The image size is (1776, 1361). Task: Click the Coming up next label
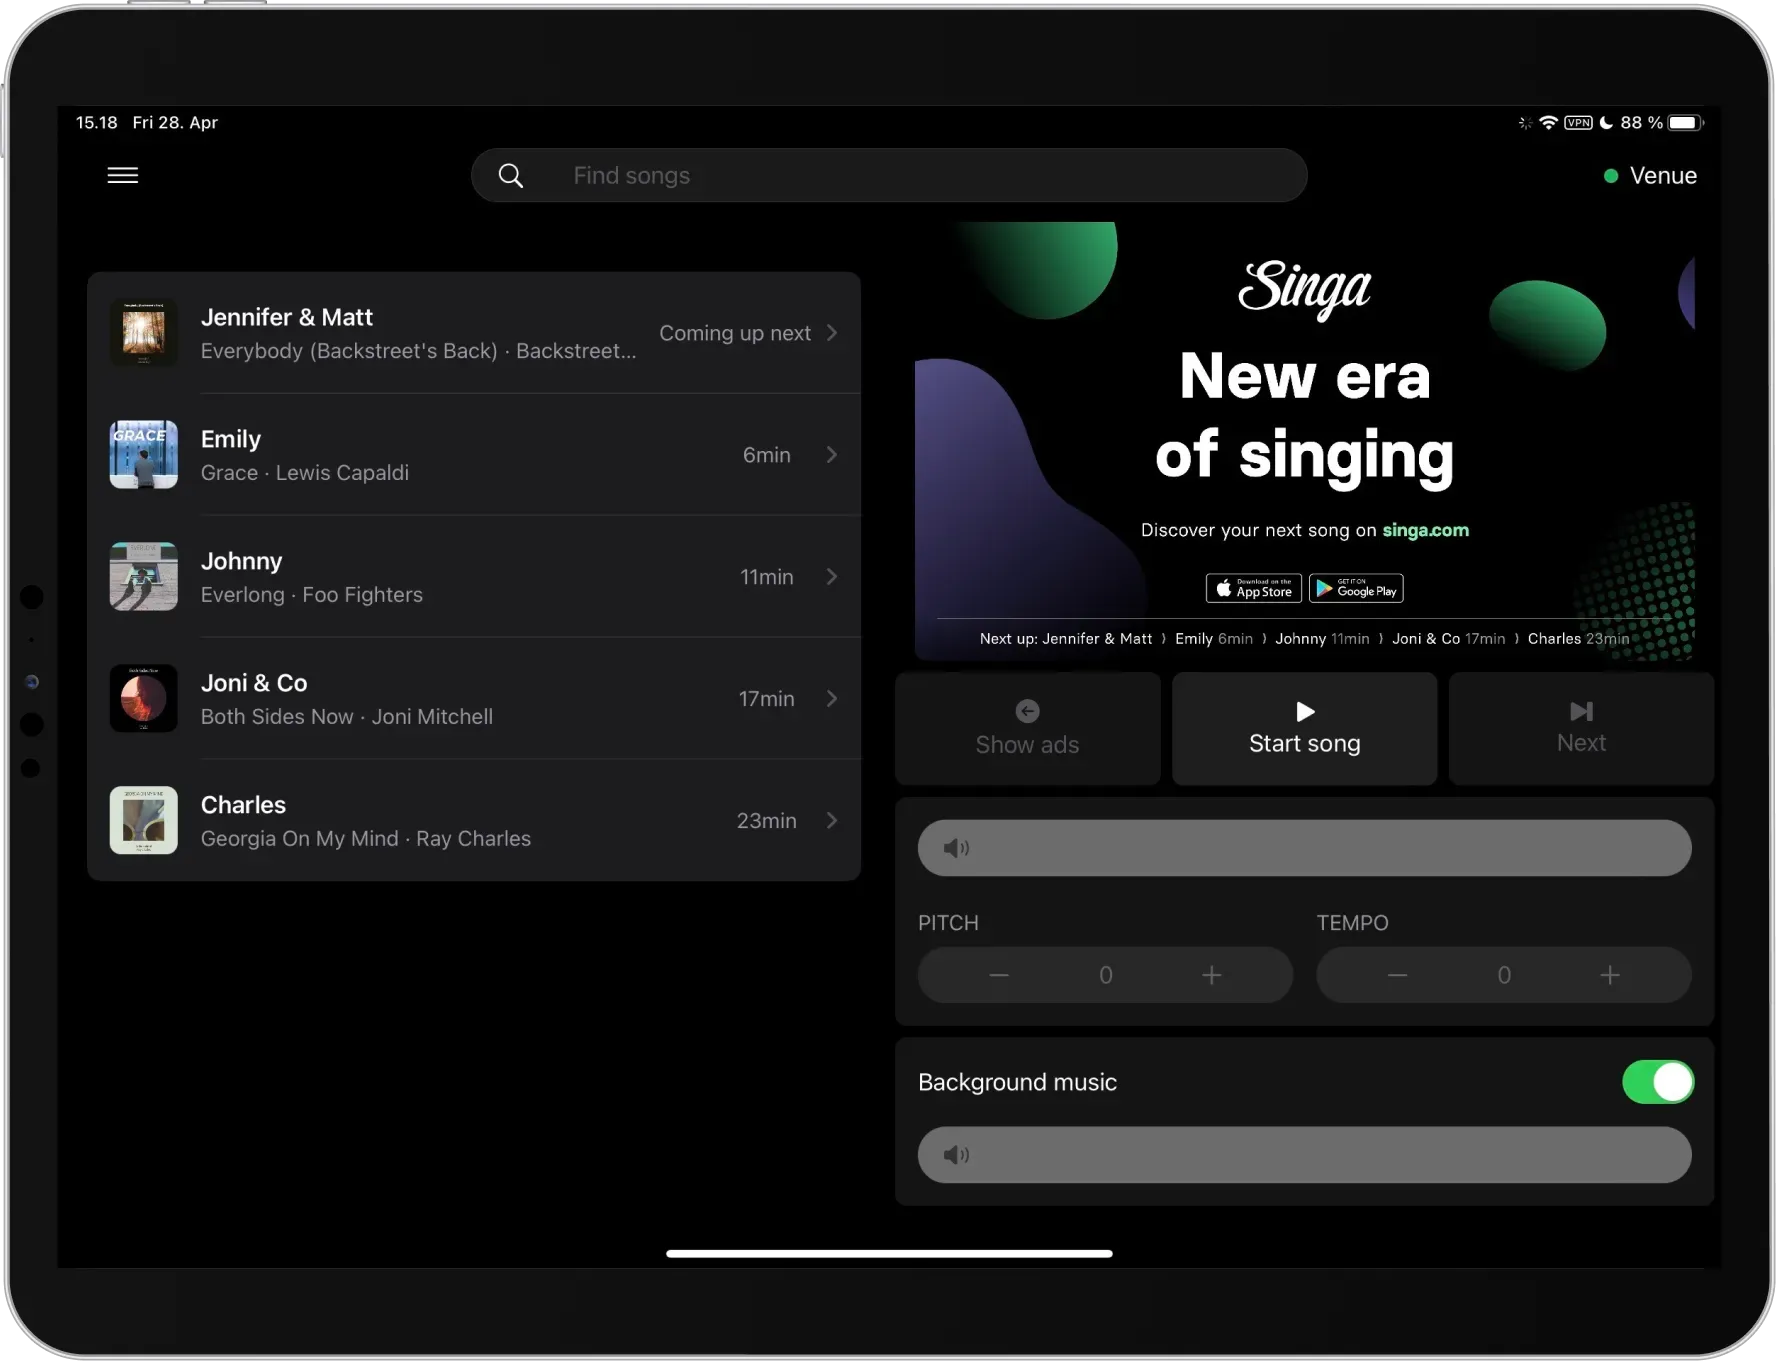[x=735, y=333]
